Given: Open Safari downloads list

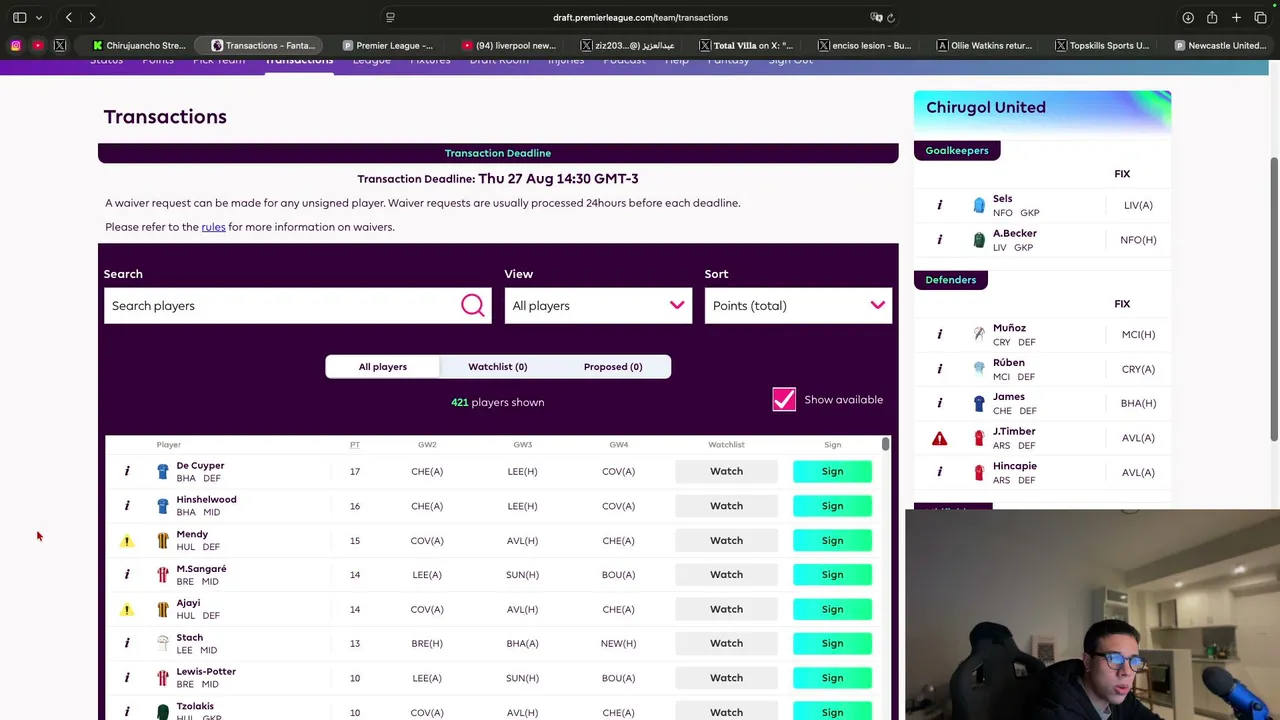Looking at the screenshot, I should pyautogui.click(x=1188, y=17).
